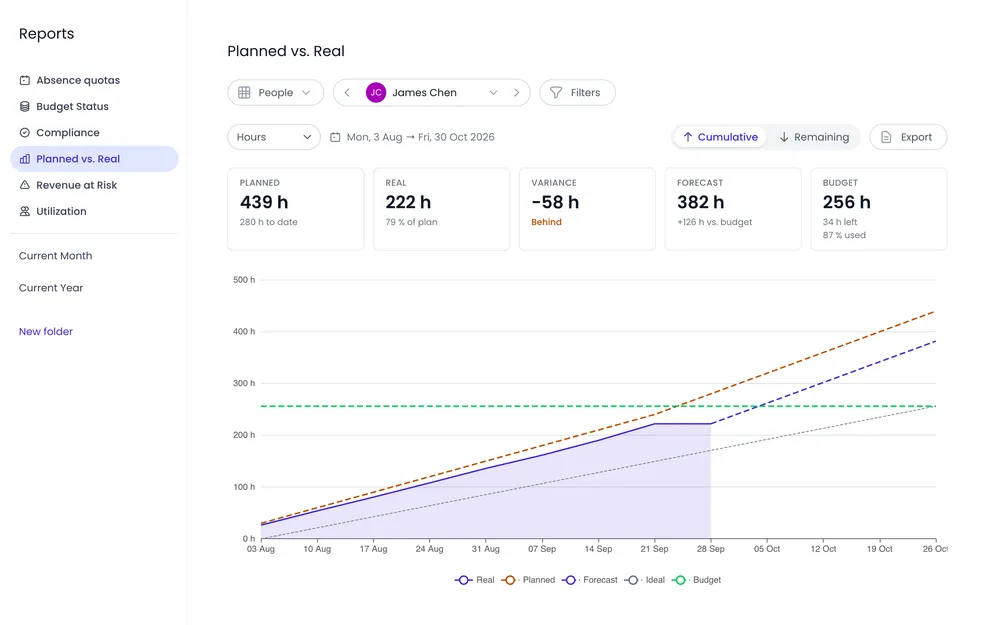Open the Utilization report
1000x625 pixels.
(94, 211)
